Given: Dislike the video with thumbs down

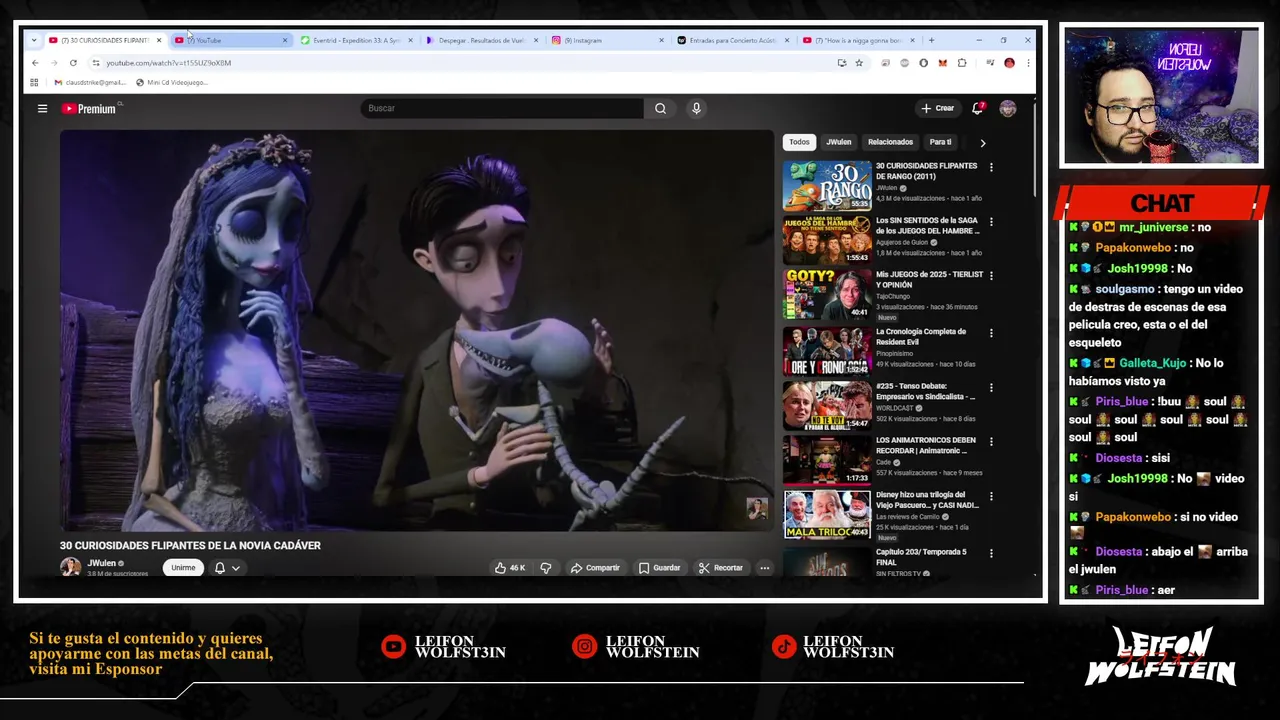Looking at the screenshot, I should 546,568.
